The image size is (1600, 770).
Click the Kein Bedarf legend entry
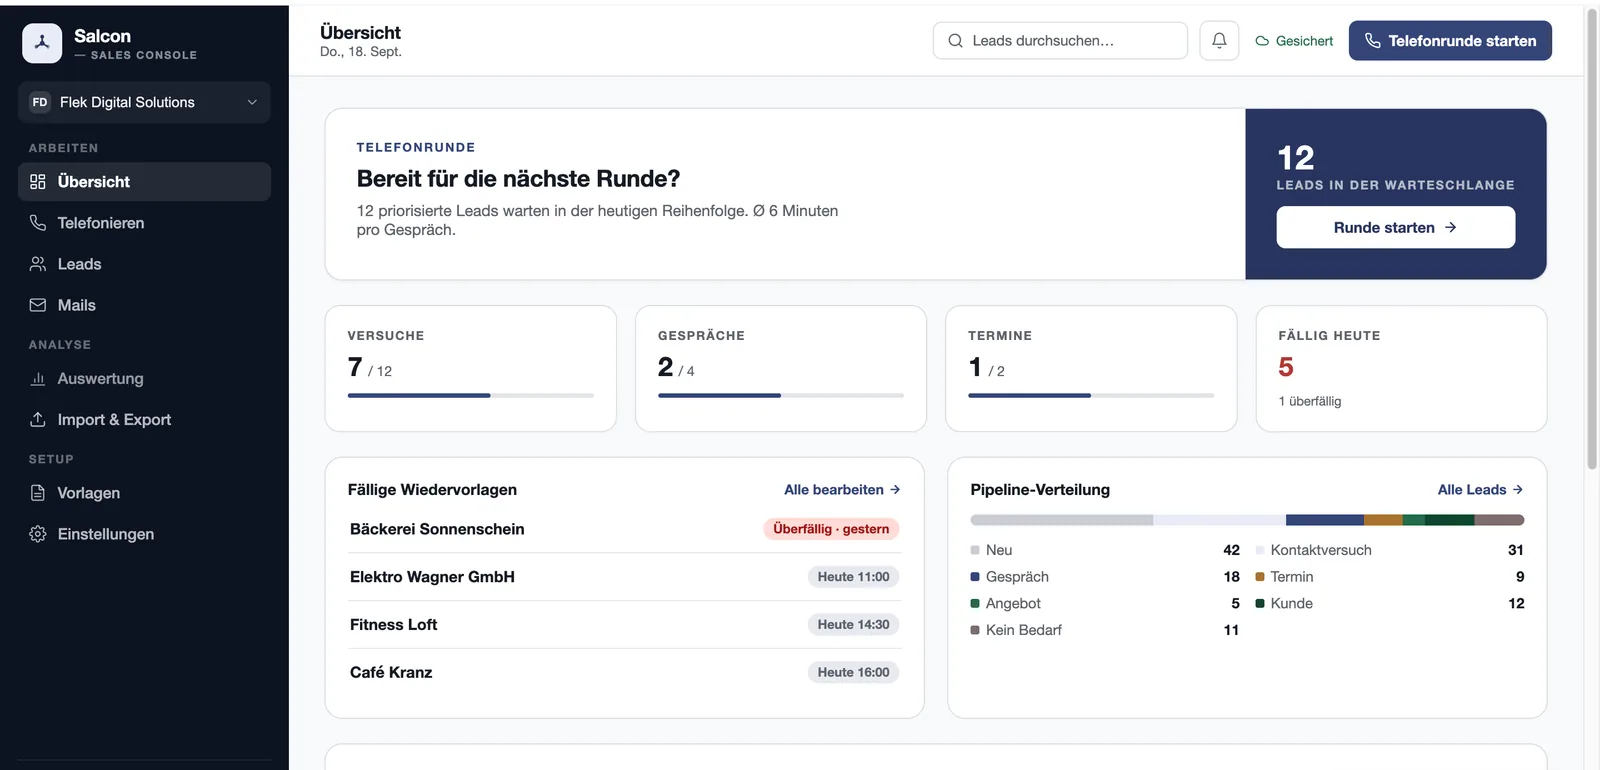pyautogui.click(x=1104, y=630)
